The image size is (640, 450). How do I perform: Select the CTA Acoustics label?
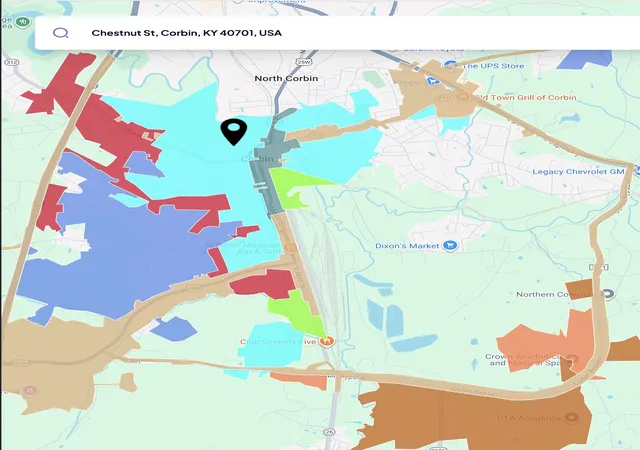[x=529, y=418]
